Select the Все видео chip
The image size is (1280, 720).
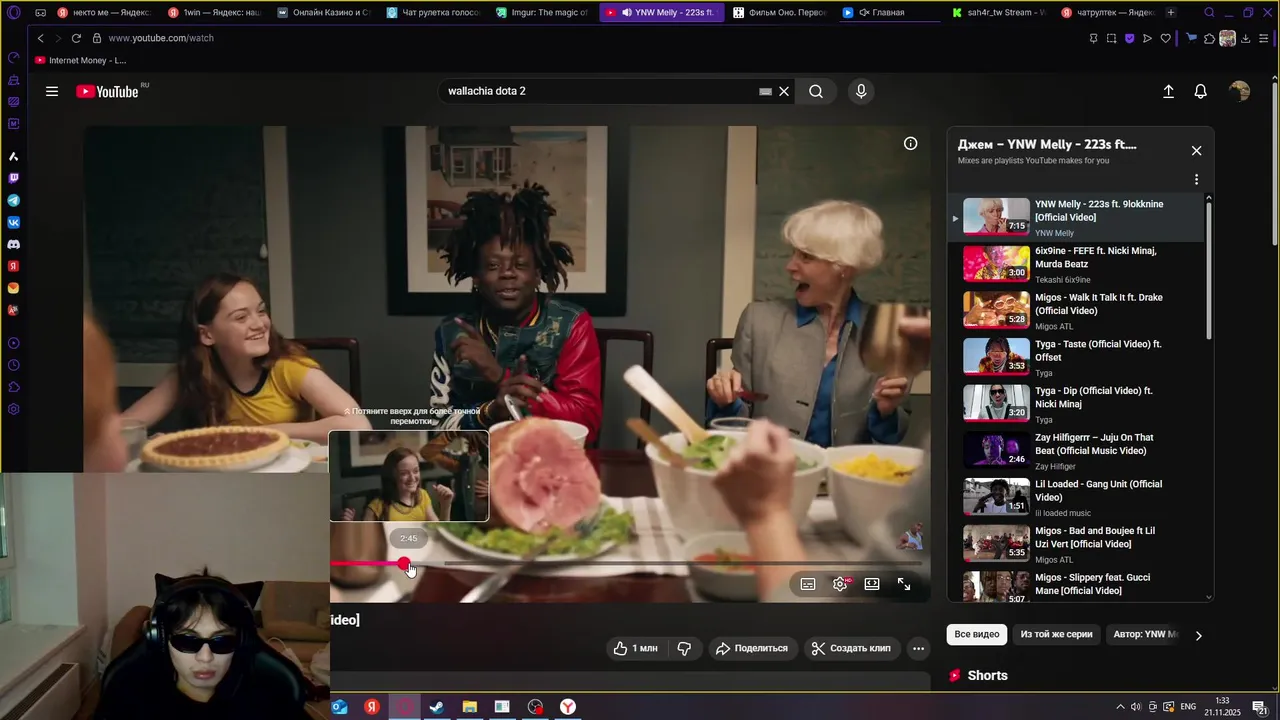tap(977, 634)
